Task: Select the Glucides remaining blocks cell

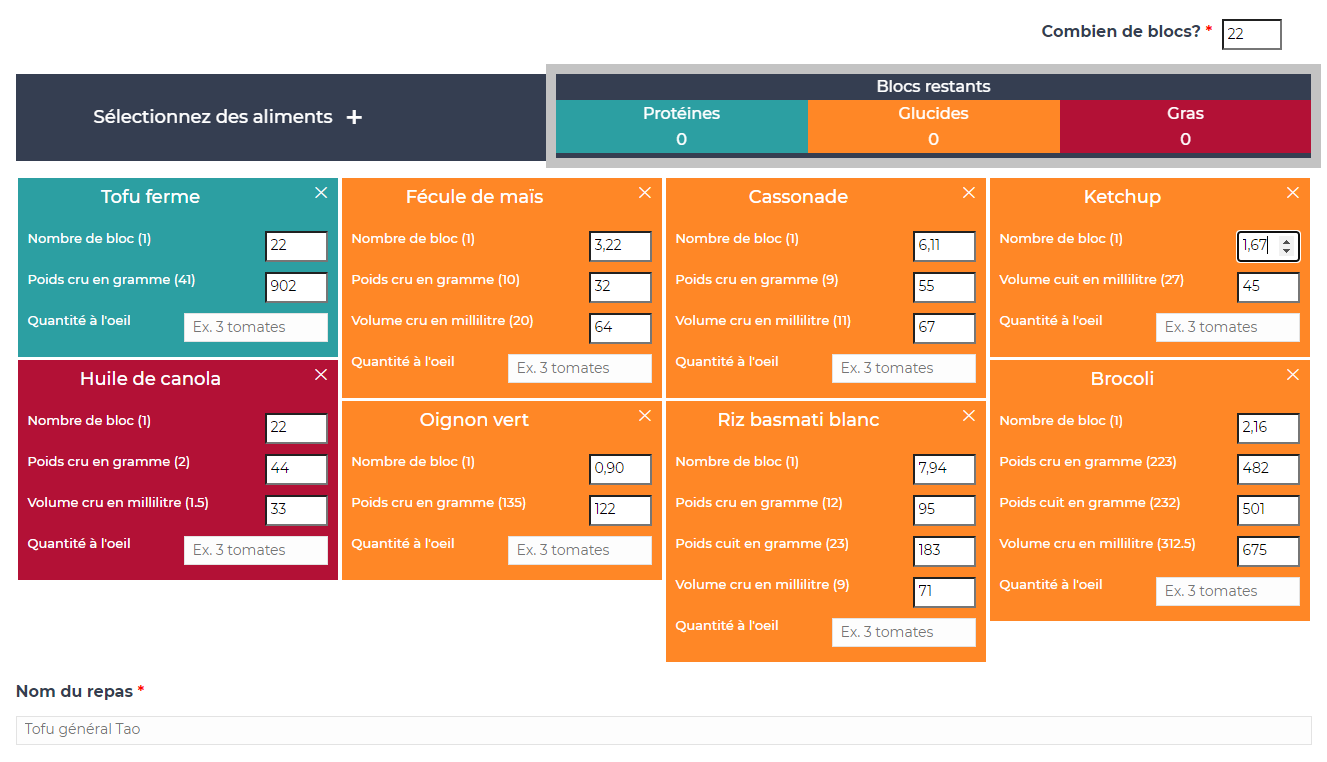Action: [x=933, y=126]
